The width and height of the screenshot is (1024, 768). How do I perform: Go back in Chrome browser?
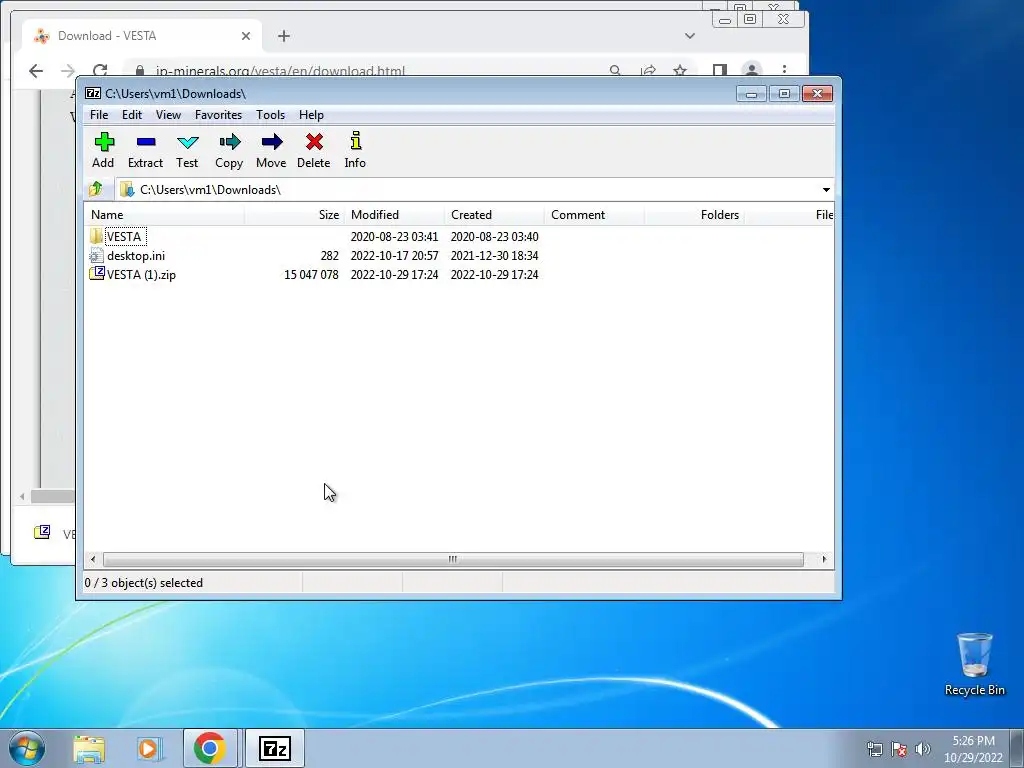[x=36, y=71]
